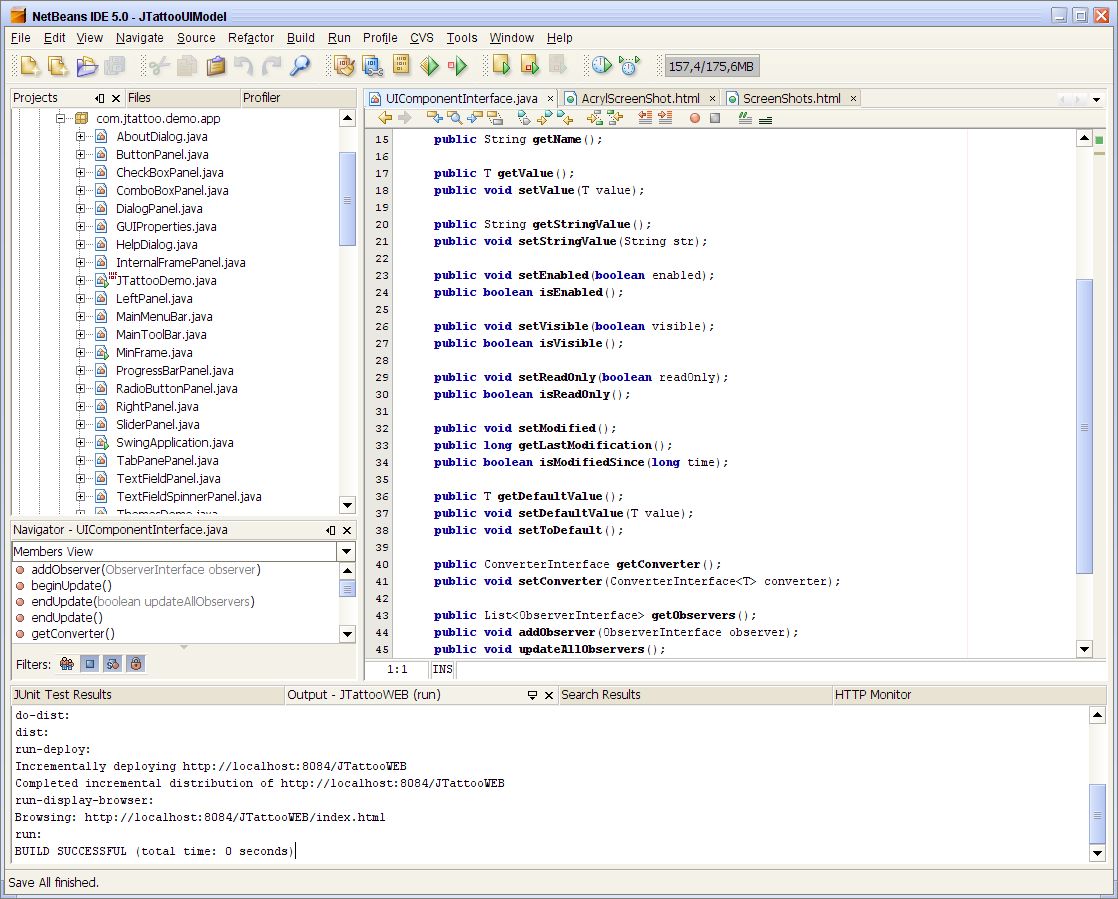1118x899 pixels.
Task: Close the Output JTattooWEB window
Action: click(549, 695)
